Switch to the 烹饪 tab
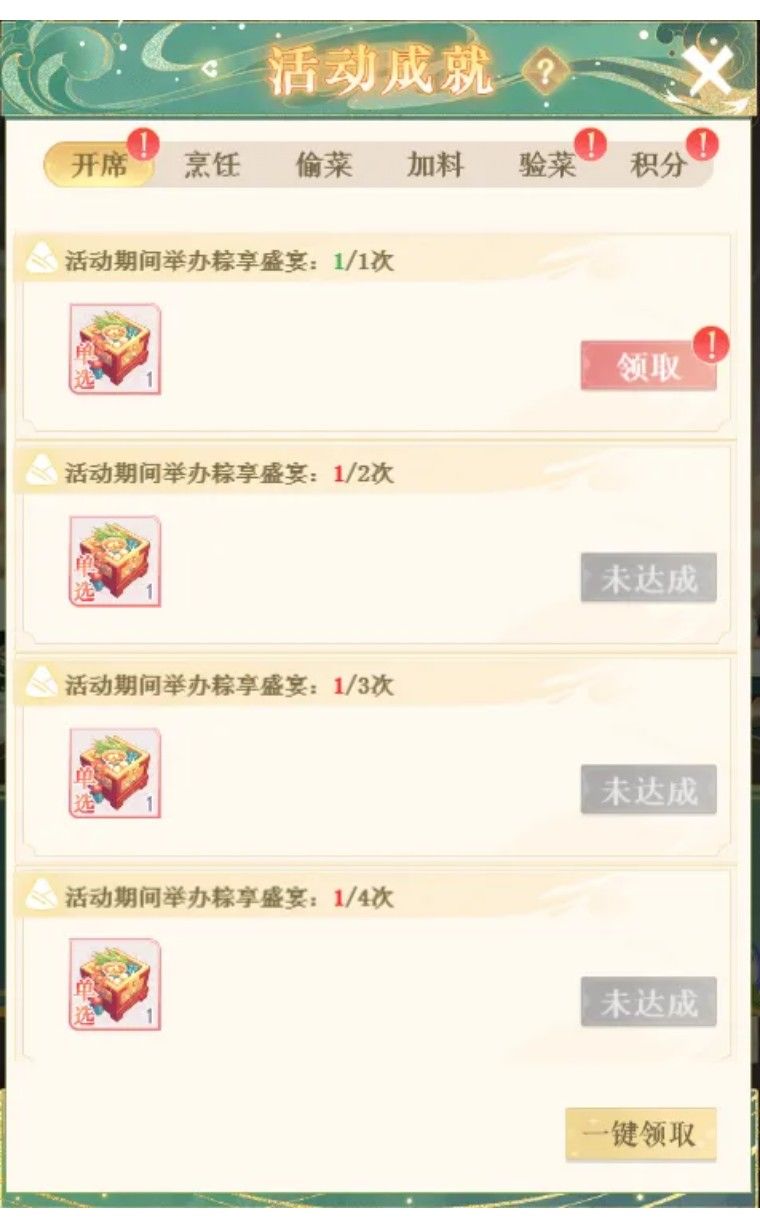Image resolution: width=760 pixels, height=1228 pixels. click(212, 165)
